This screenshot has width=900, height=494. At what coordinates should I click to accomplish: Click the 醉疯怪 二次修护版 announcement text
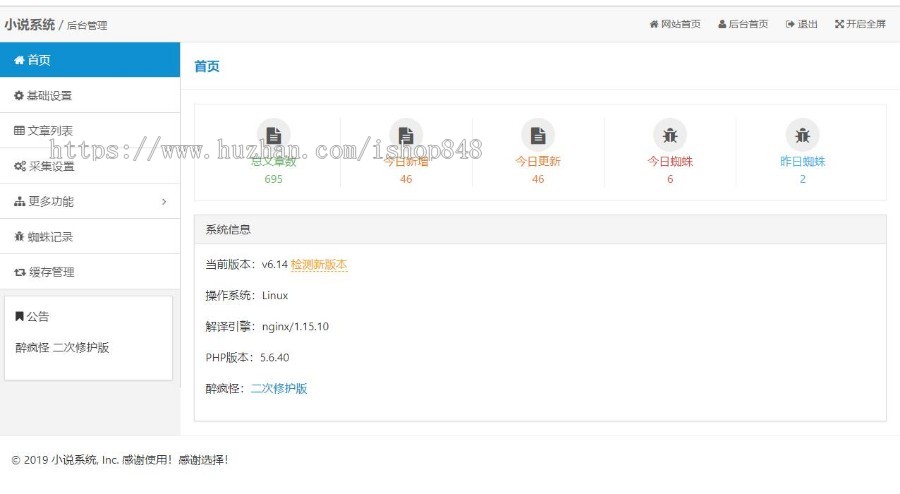62,347
